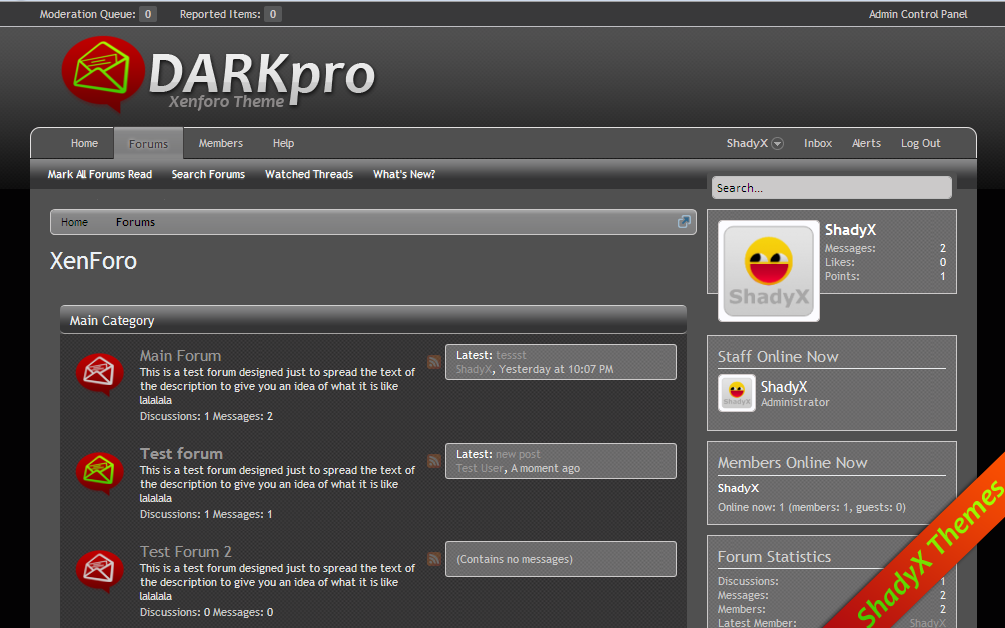The width and height of the screenshot is (1005, 628).
Task: Click ShadyX under Members Online Now
Action: pos(738,488)
